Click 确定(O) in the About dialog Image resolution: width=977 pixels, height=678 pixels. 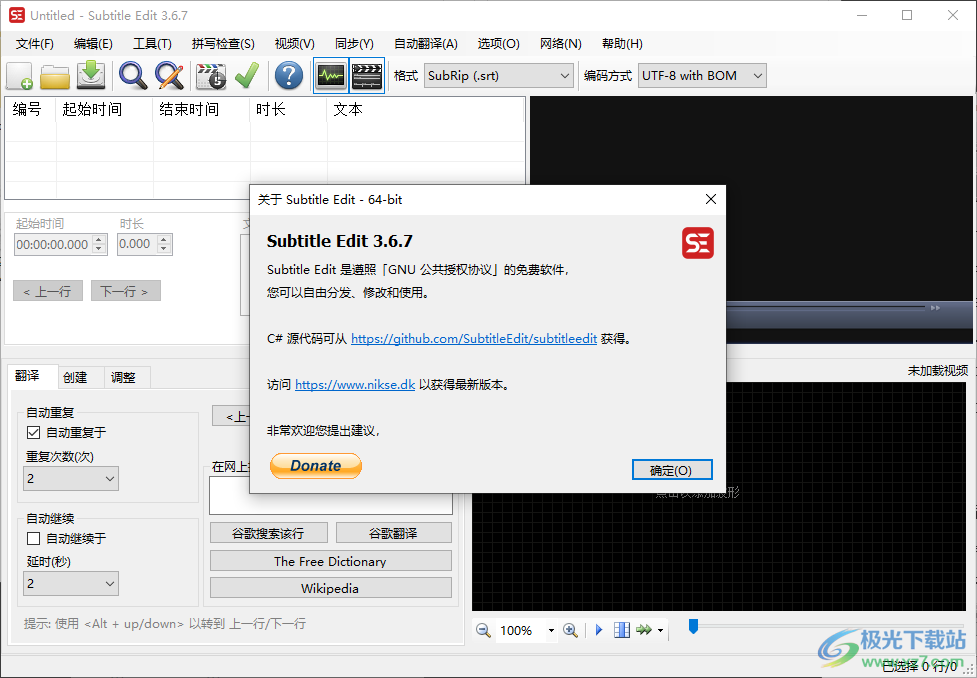click(x=672, y=470)
